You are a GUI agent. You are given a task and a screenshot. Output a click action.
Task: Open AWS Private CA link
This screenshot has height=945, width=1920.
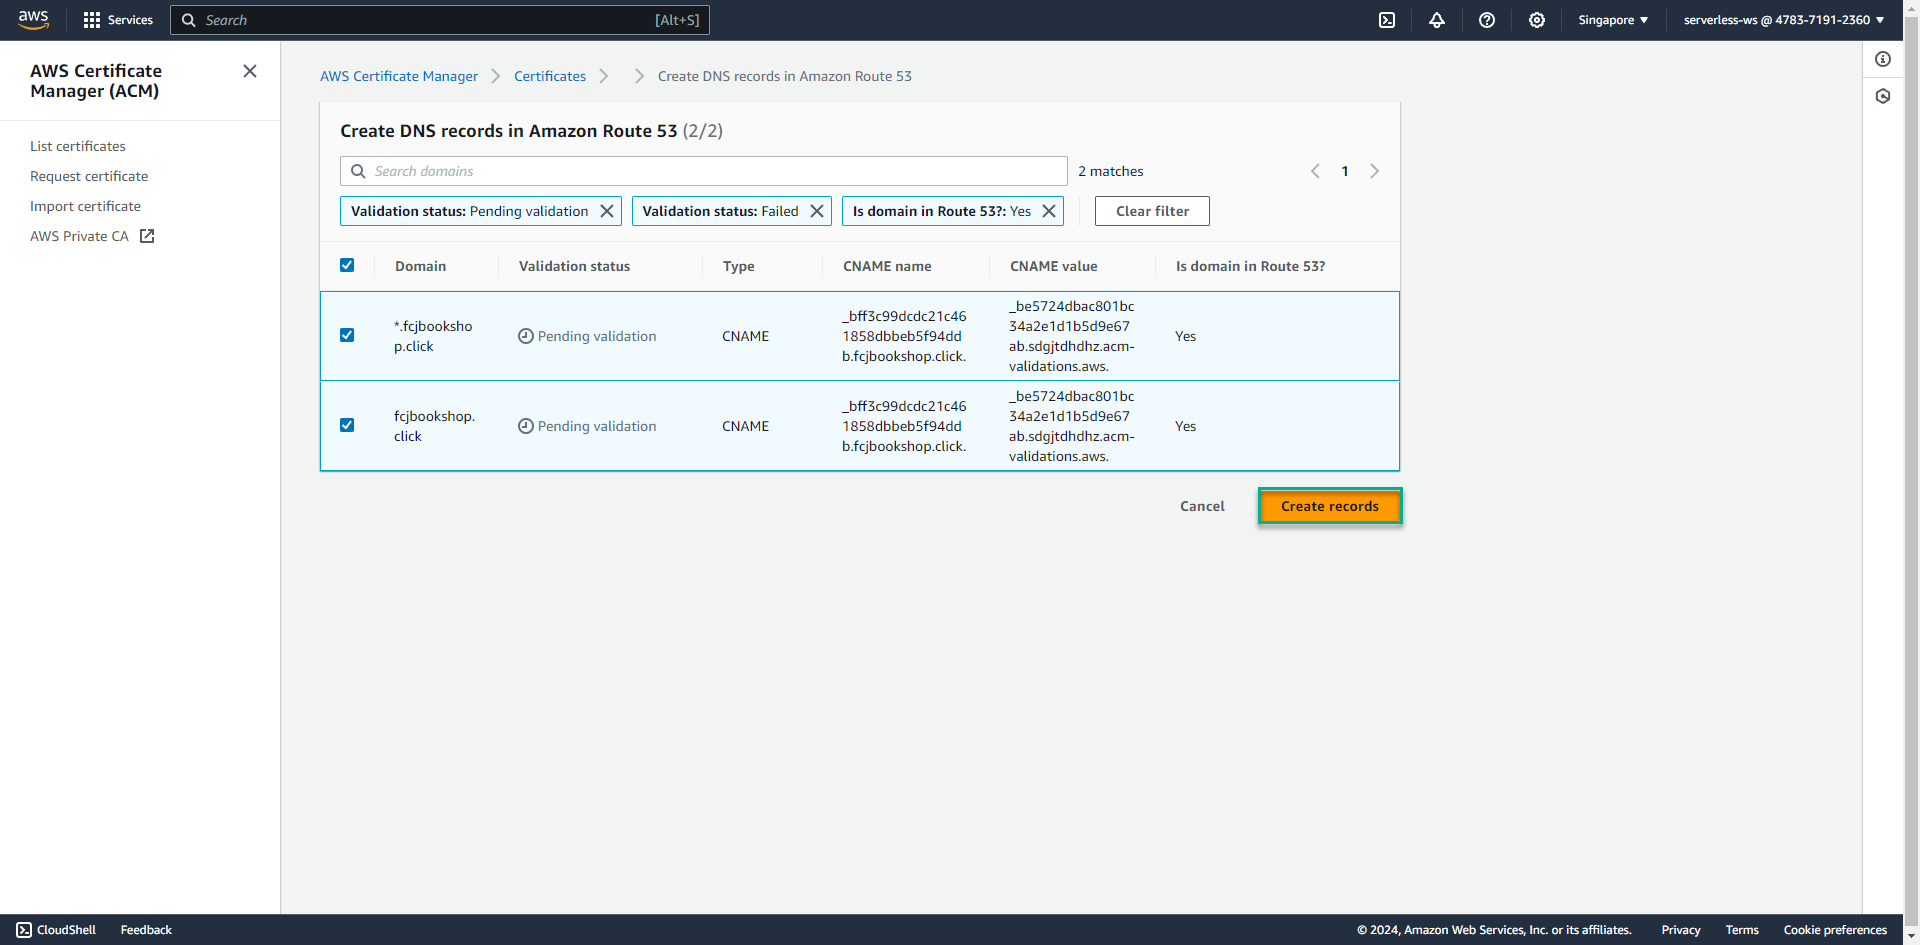tap(79, 236)
